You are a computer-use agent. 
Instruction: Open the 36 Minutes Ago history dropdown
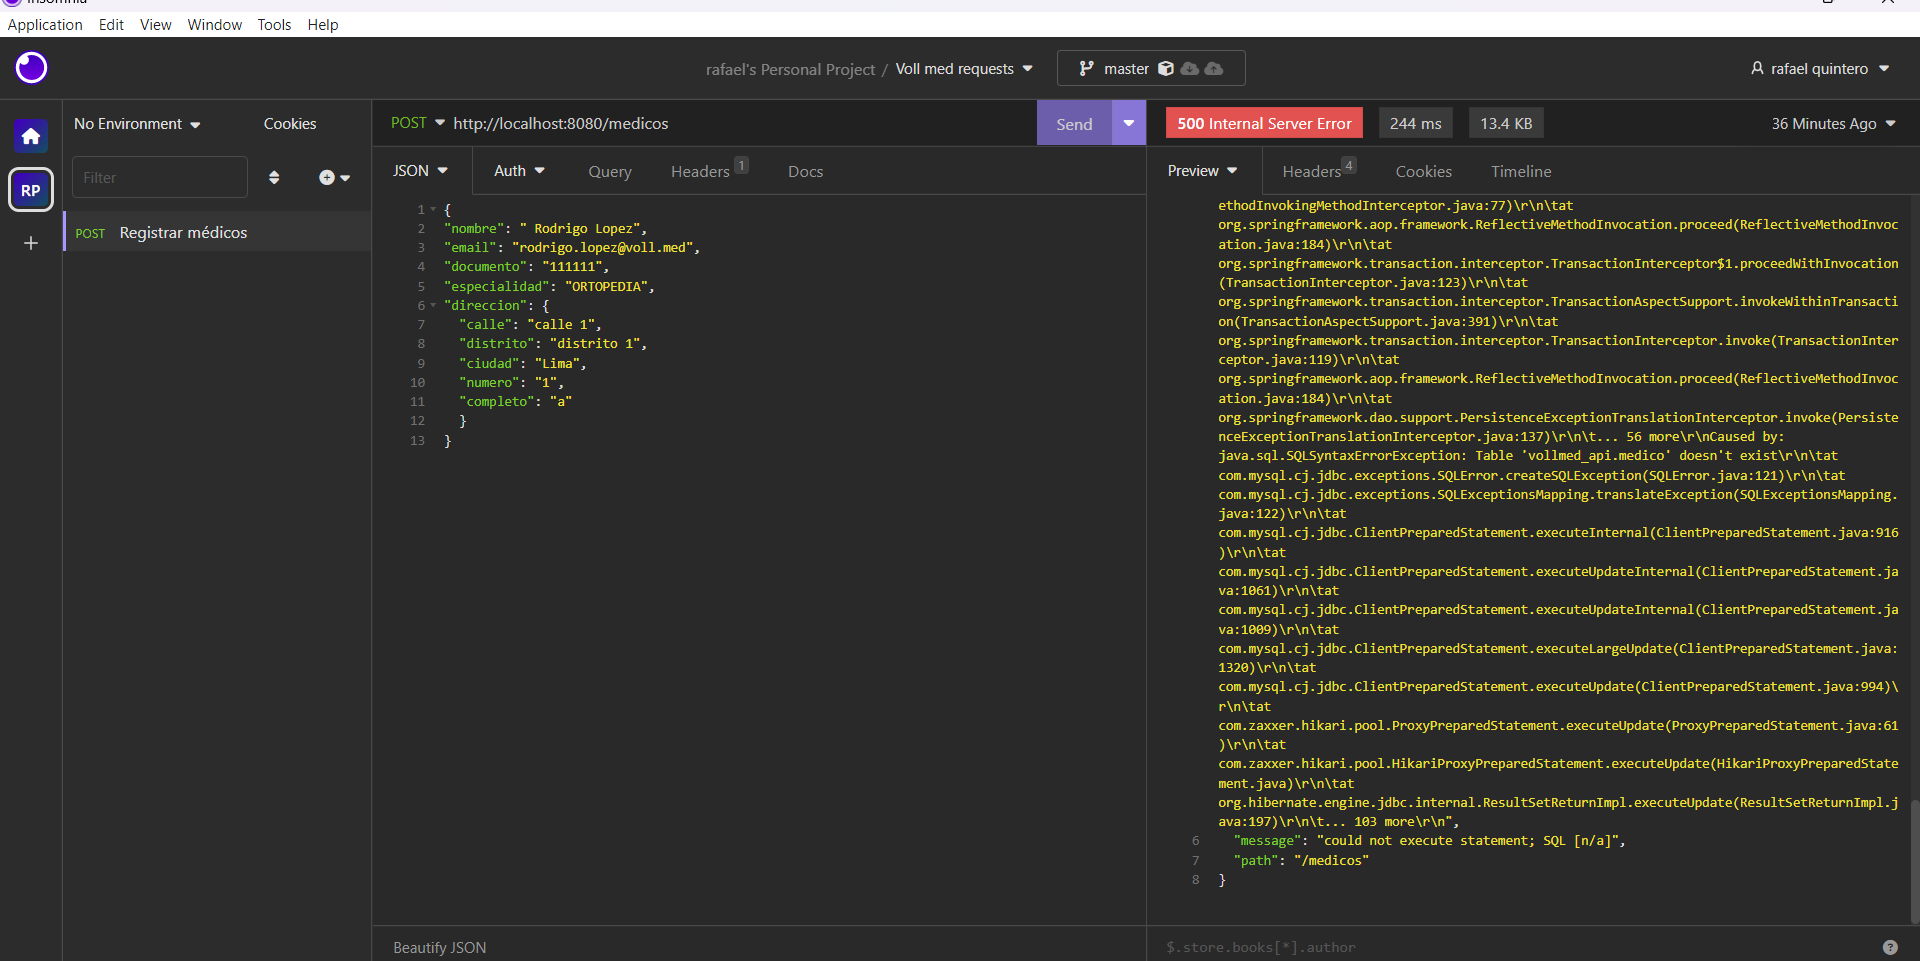pos(1833,124)
